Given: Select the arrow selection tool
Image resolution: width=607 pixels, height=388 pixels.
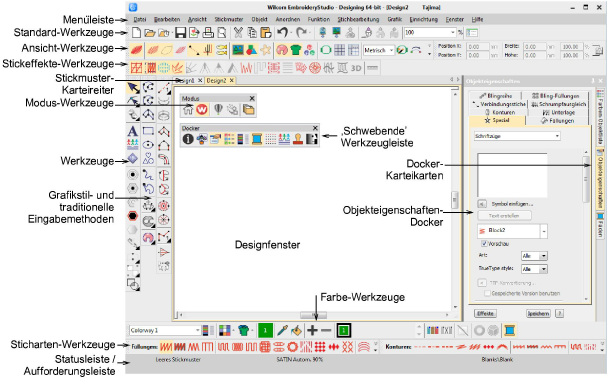Looking at the screenshot, I should (x=133, y=88).
